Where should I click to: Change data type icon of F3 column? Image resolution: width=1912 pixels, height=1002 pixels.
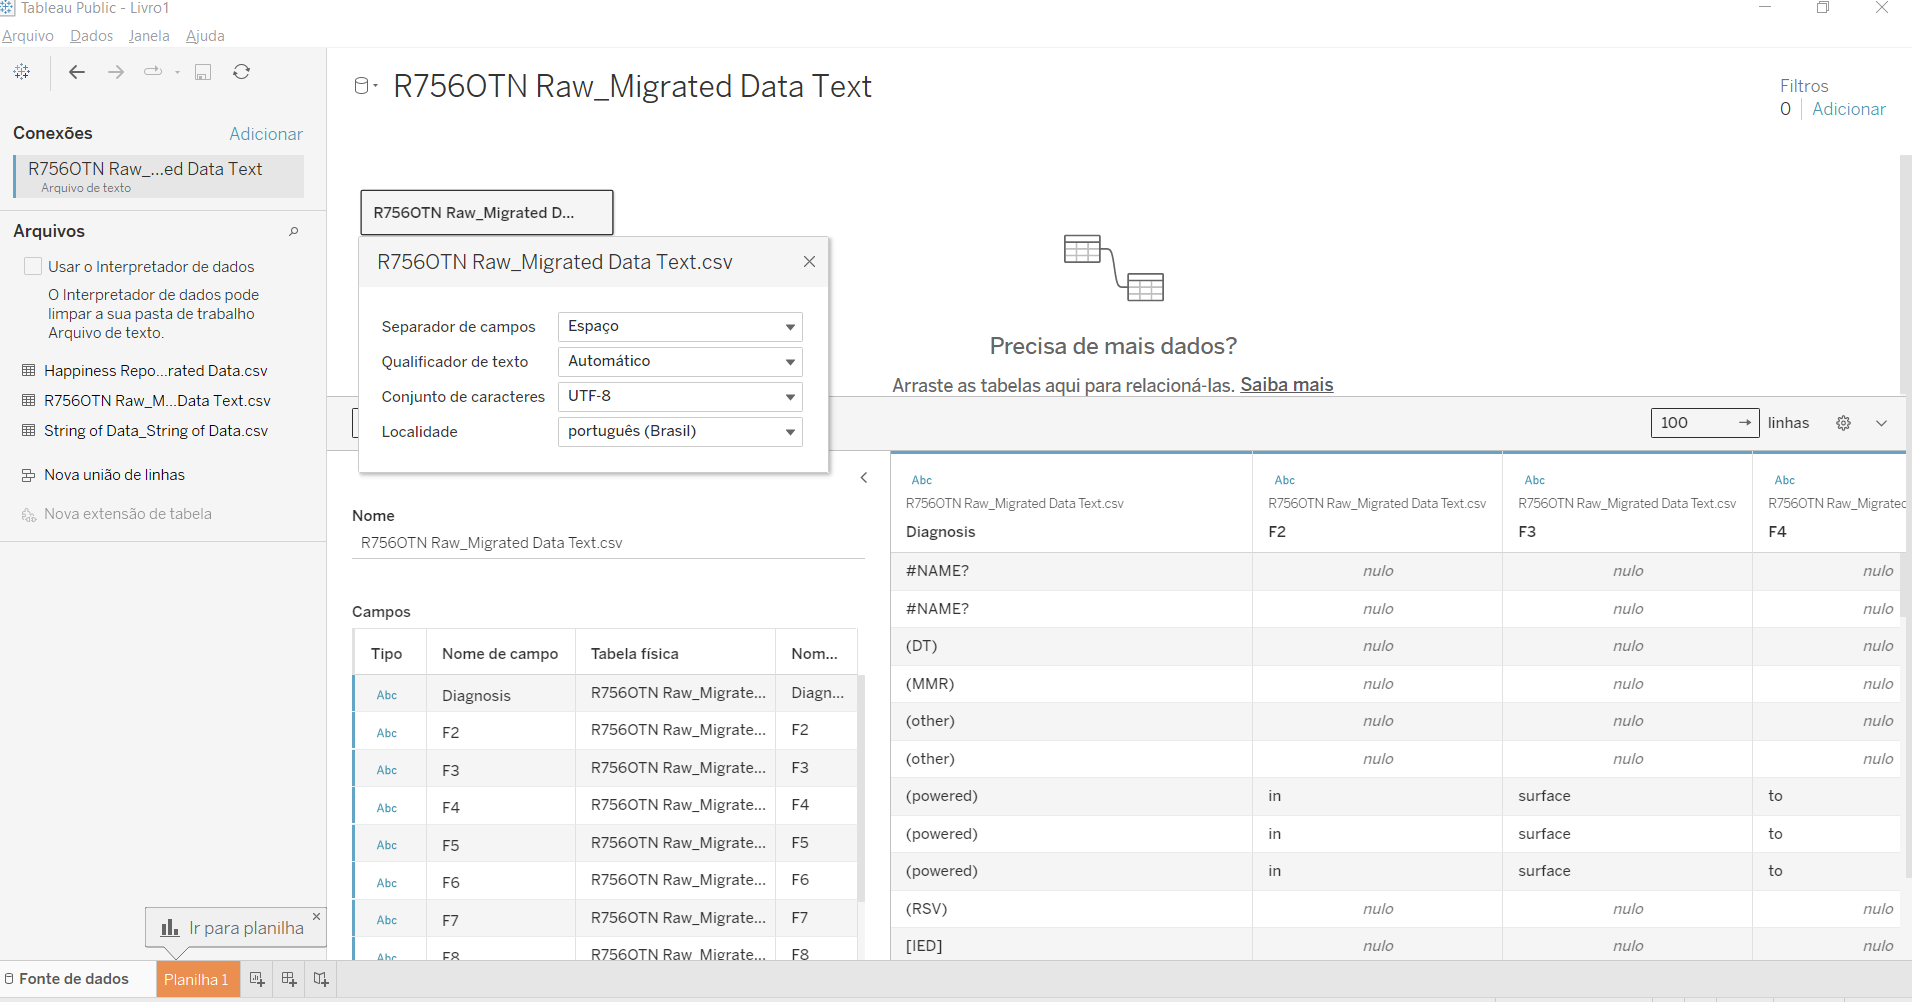(x=1535, y=480)
